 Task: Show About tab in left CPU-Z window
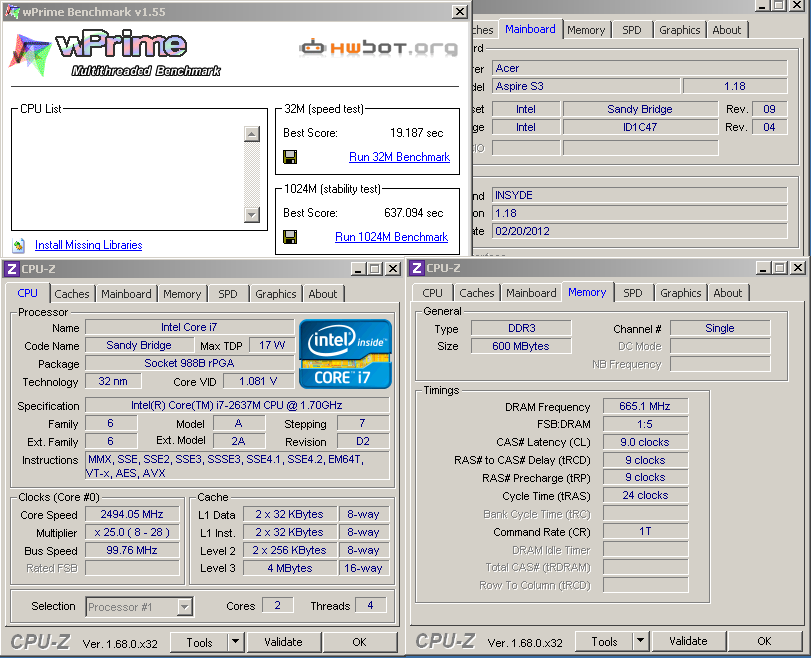[323, 294]
